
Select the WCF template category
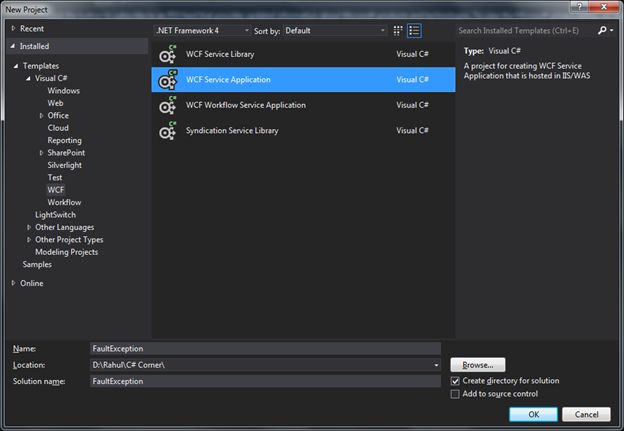point(56,190)
